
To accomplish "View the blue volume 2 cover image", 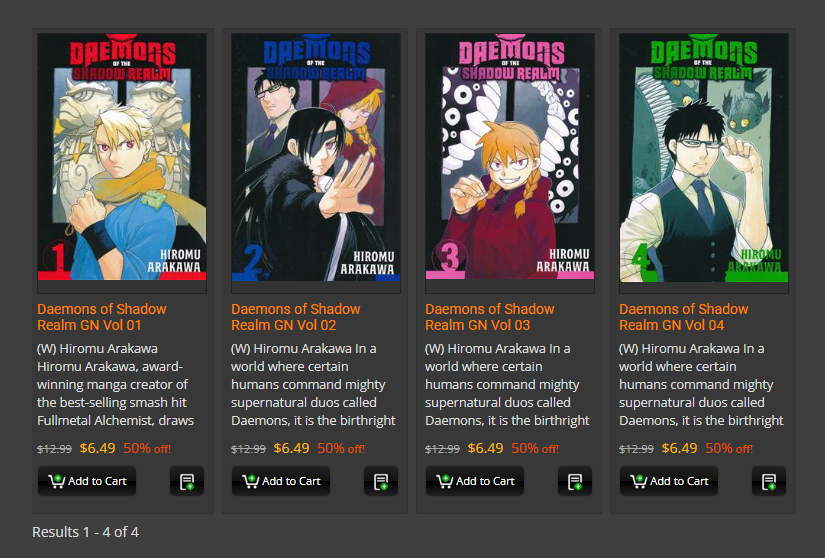I will (x=316, y=157).
